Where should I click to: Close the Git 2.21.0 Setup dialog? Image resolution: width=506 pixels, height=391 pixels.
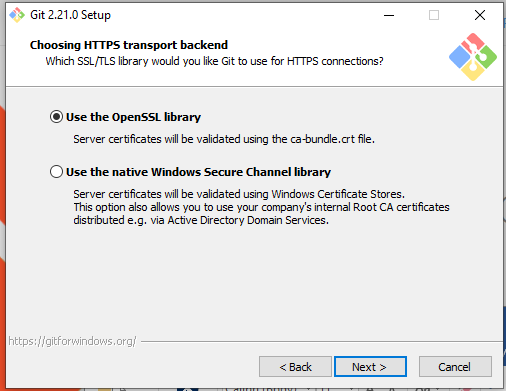click(480, 15)
